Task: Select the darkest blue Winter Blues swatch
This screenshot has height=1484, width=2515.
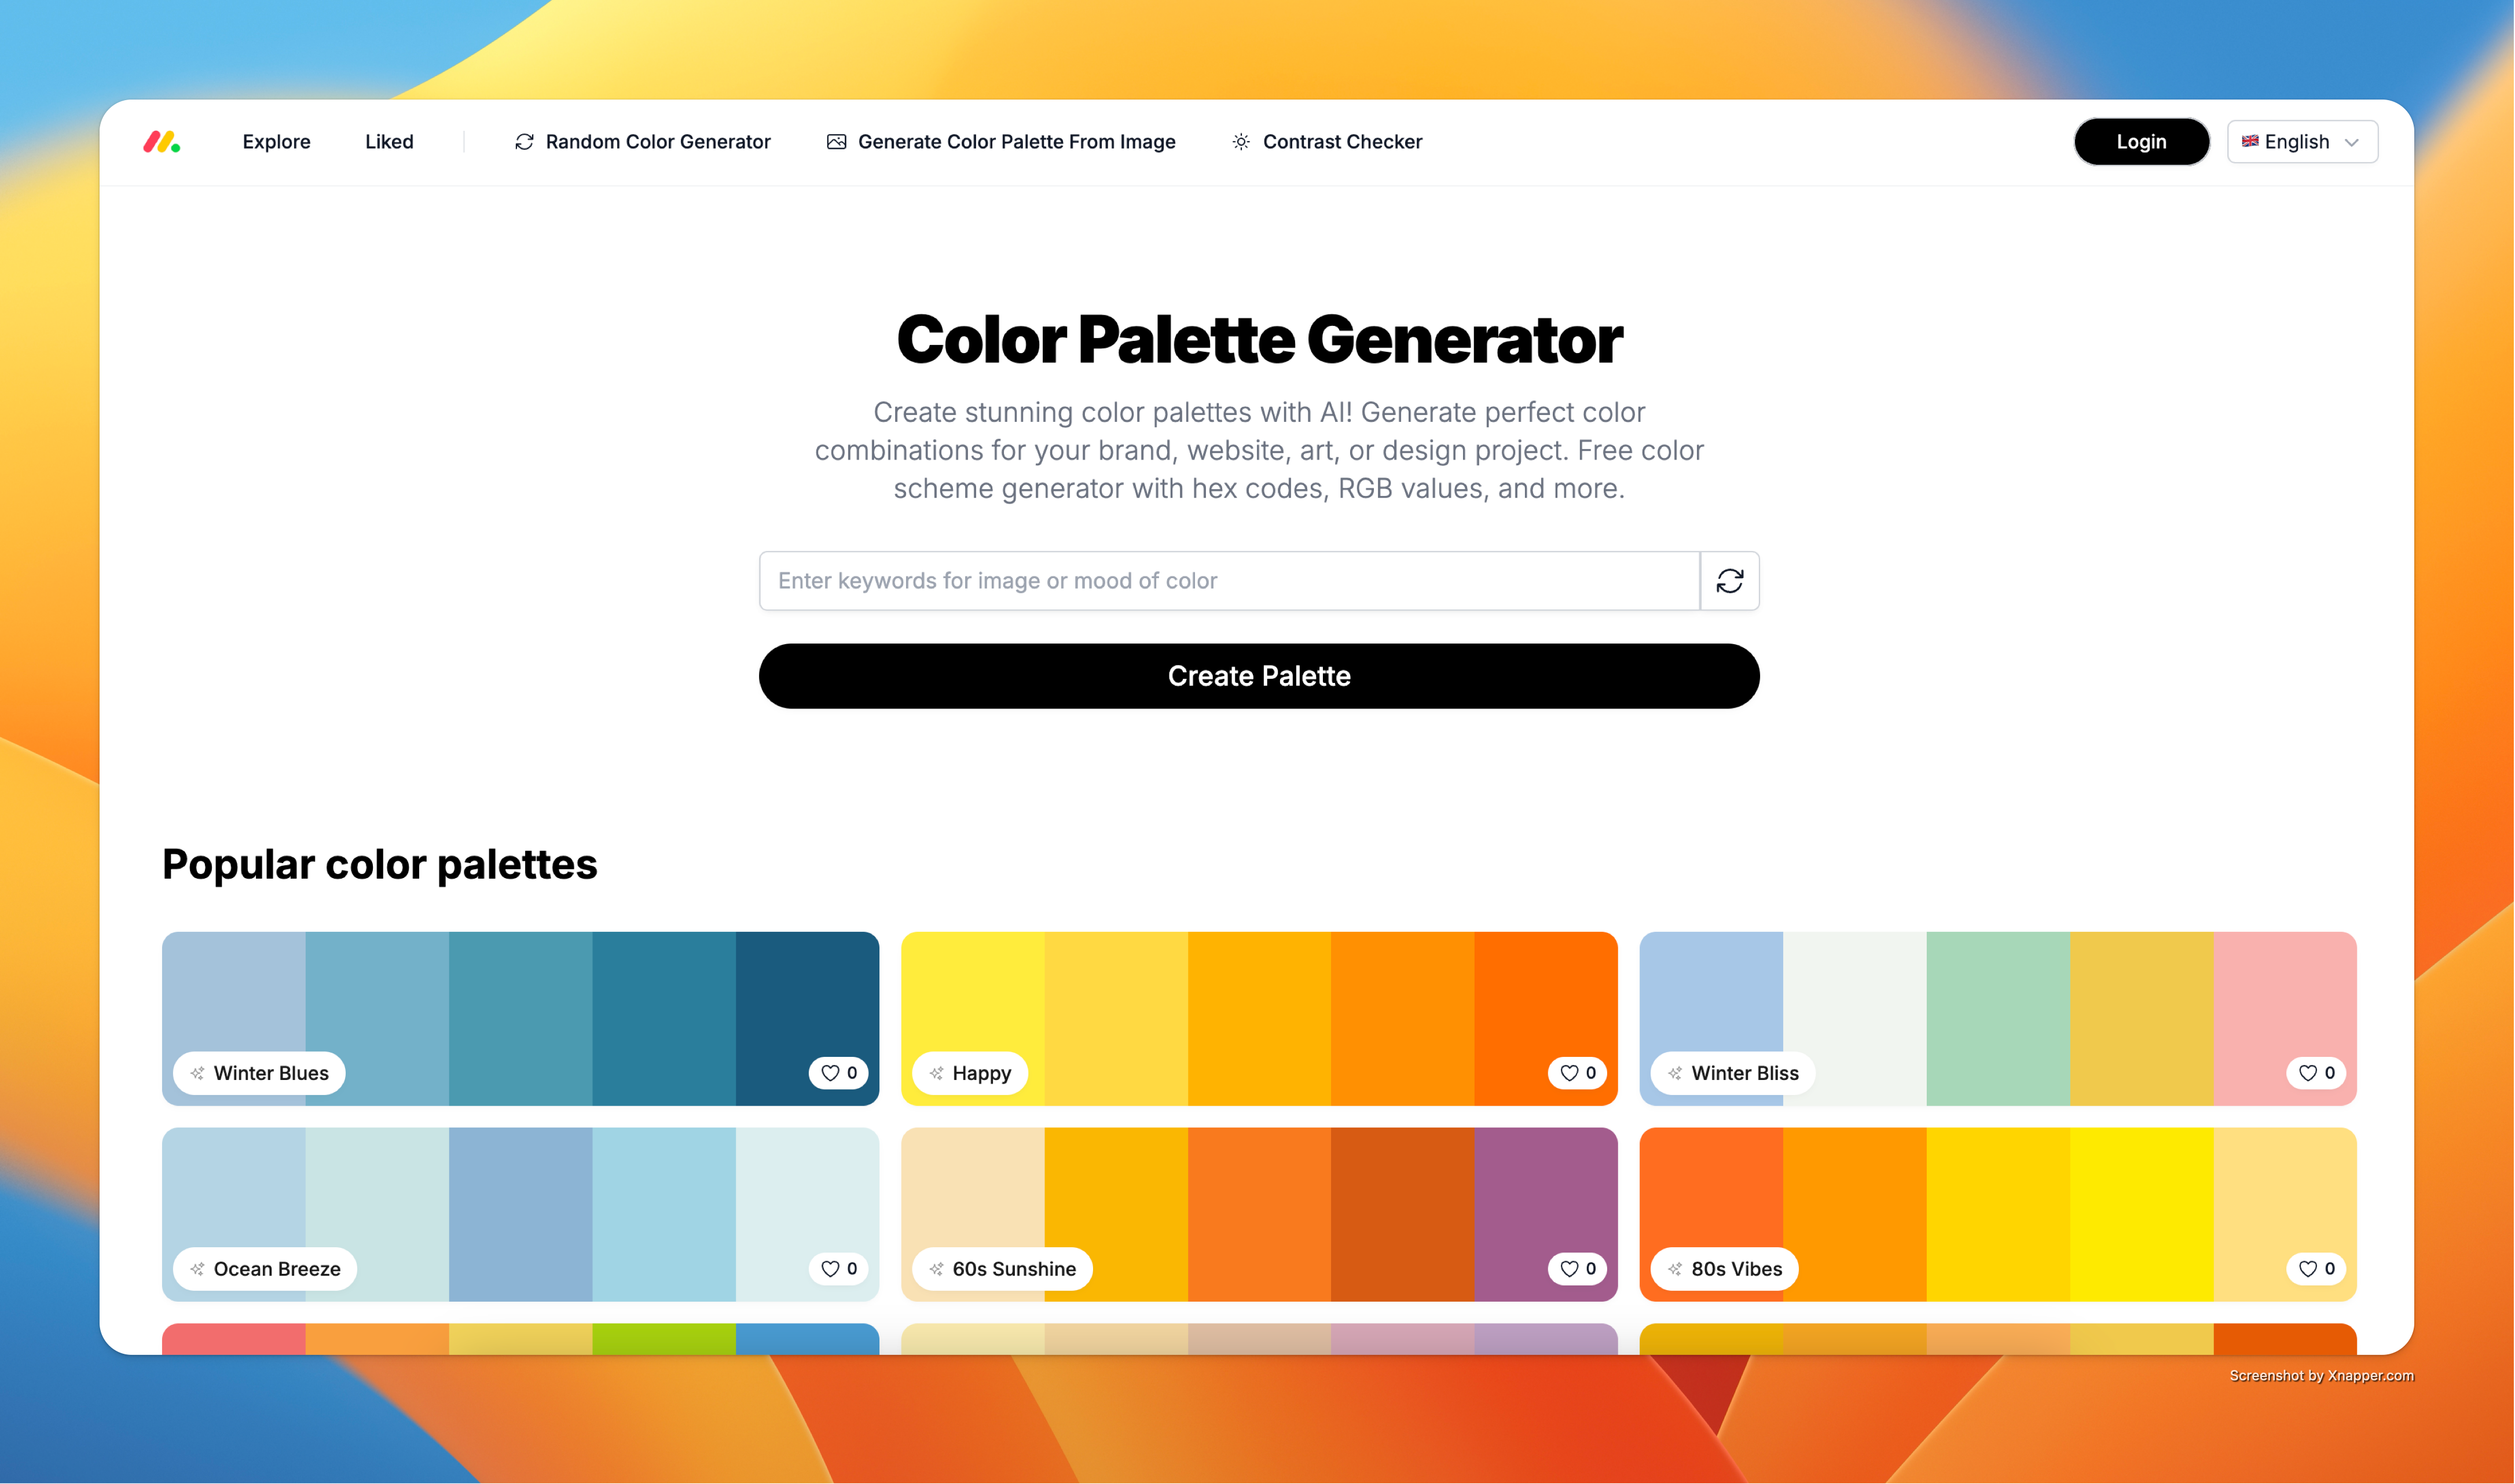Action: point(806,990)
